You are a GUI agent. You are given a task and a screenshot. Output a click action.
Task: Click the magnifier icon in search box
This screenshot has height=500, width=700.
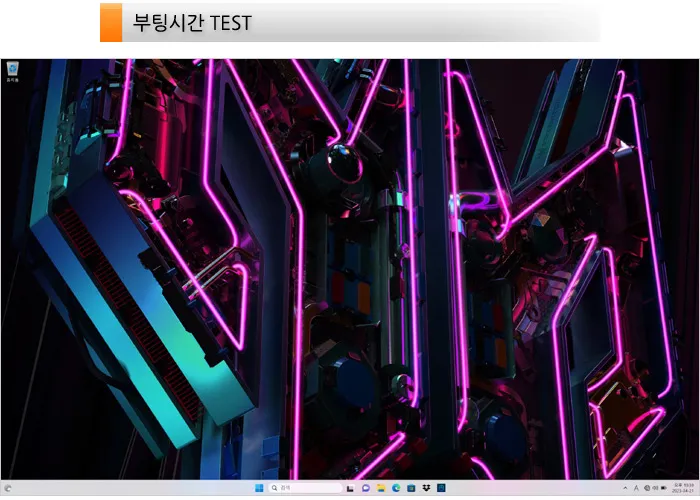point(274,488)
